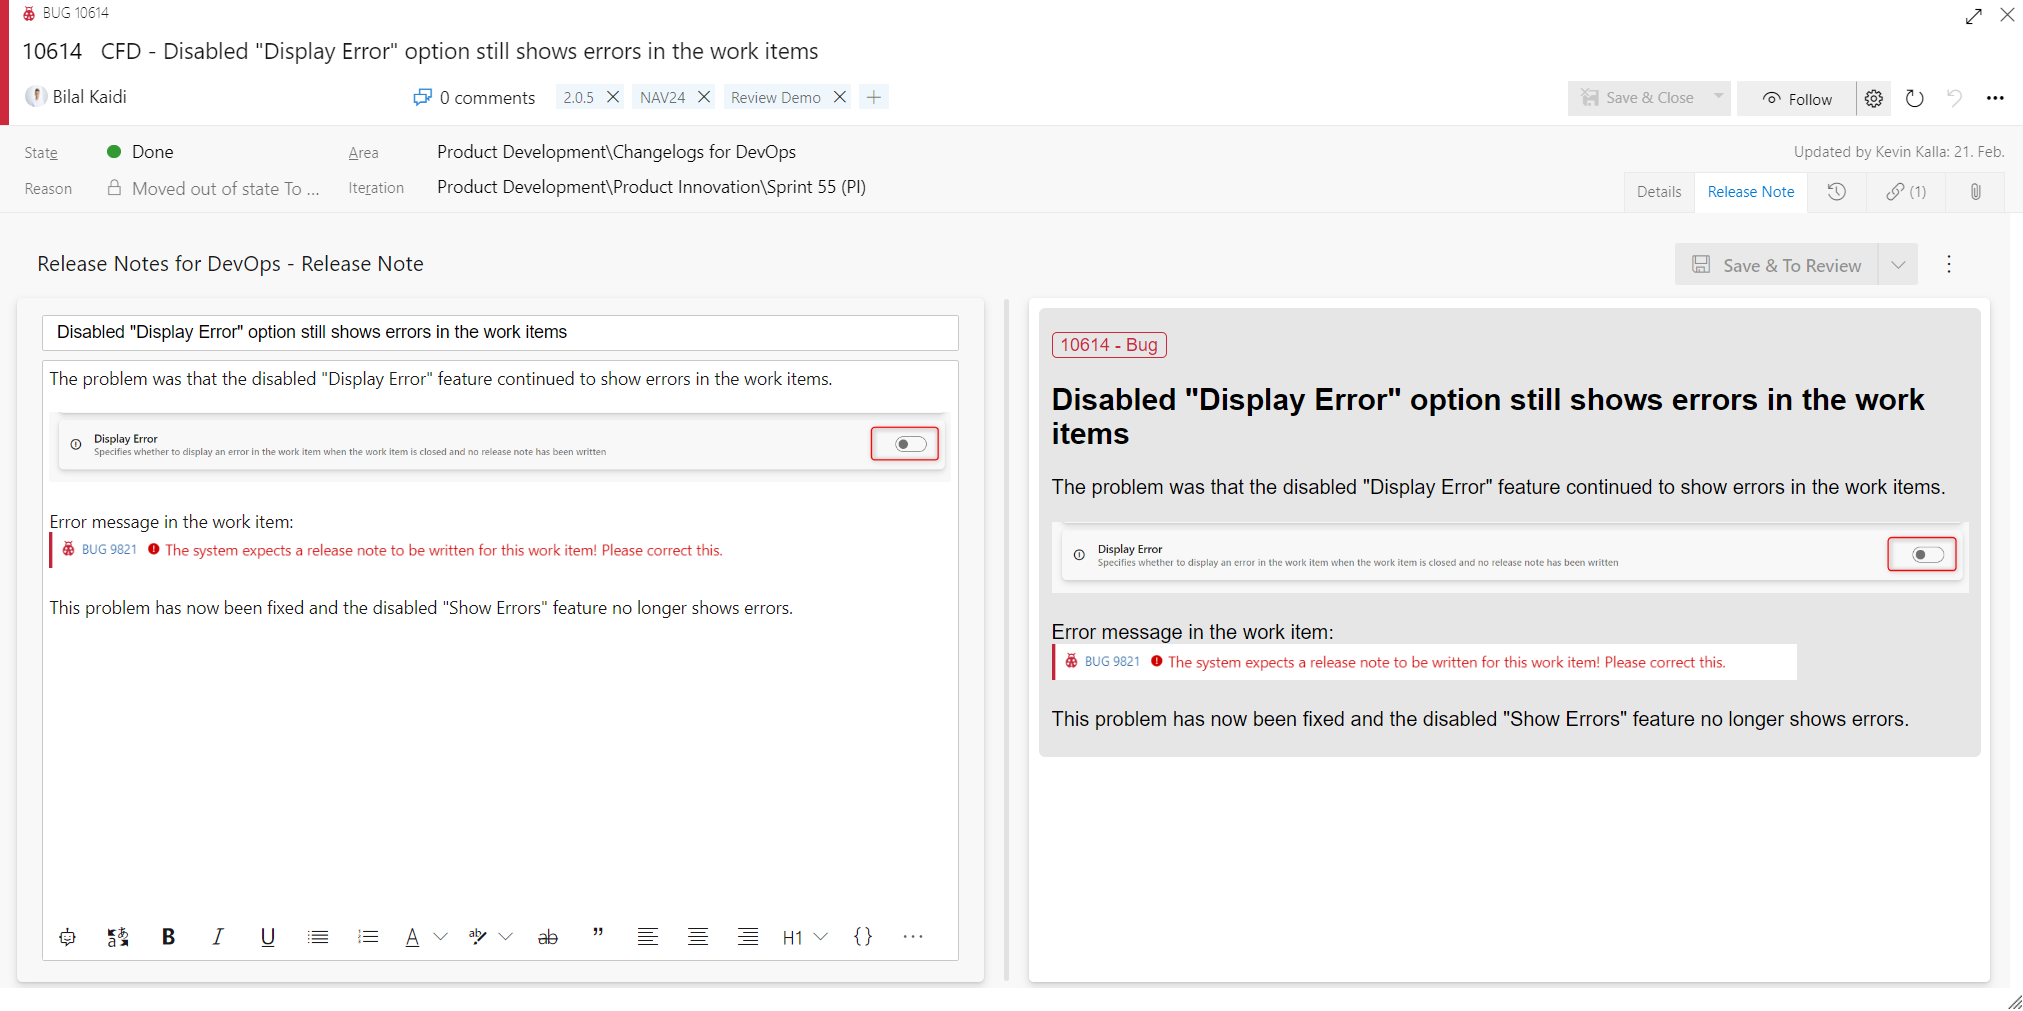Disable the Display Error toggle in the editor
Viewport: 2023px width, 1011px height.
point(905,443)
